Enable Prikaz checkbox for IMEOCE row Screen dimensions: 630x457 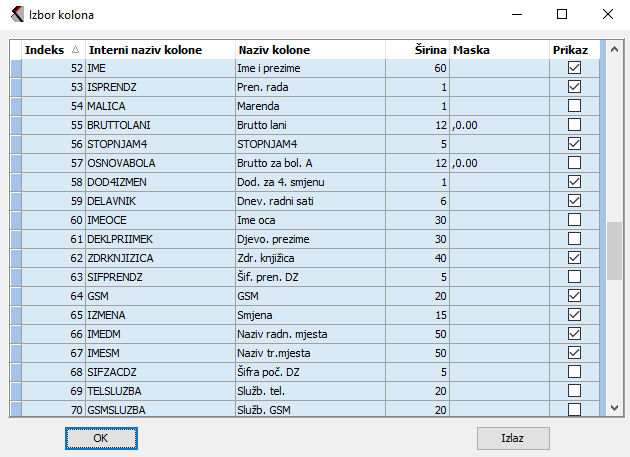[x=574, y=220]
